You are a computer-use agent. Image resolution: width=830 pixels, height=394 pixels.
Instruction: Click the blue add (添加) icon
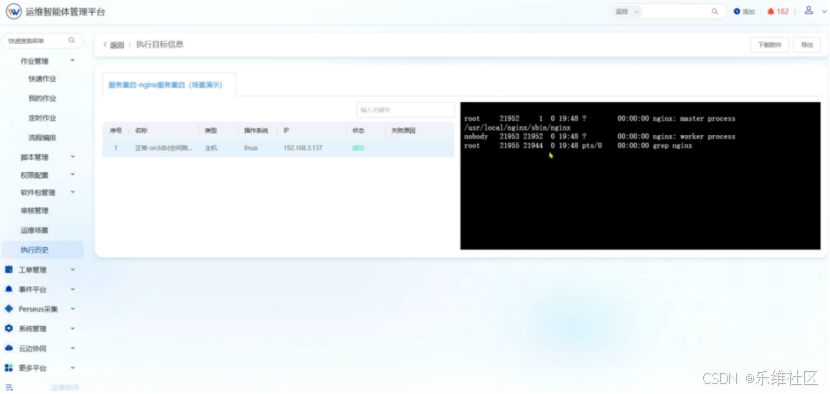(737, 11)
